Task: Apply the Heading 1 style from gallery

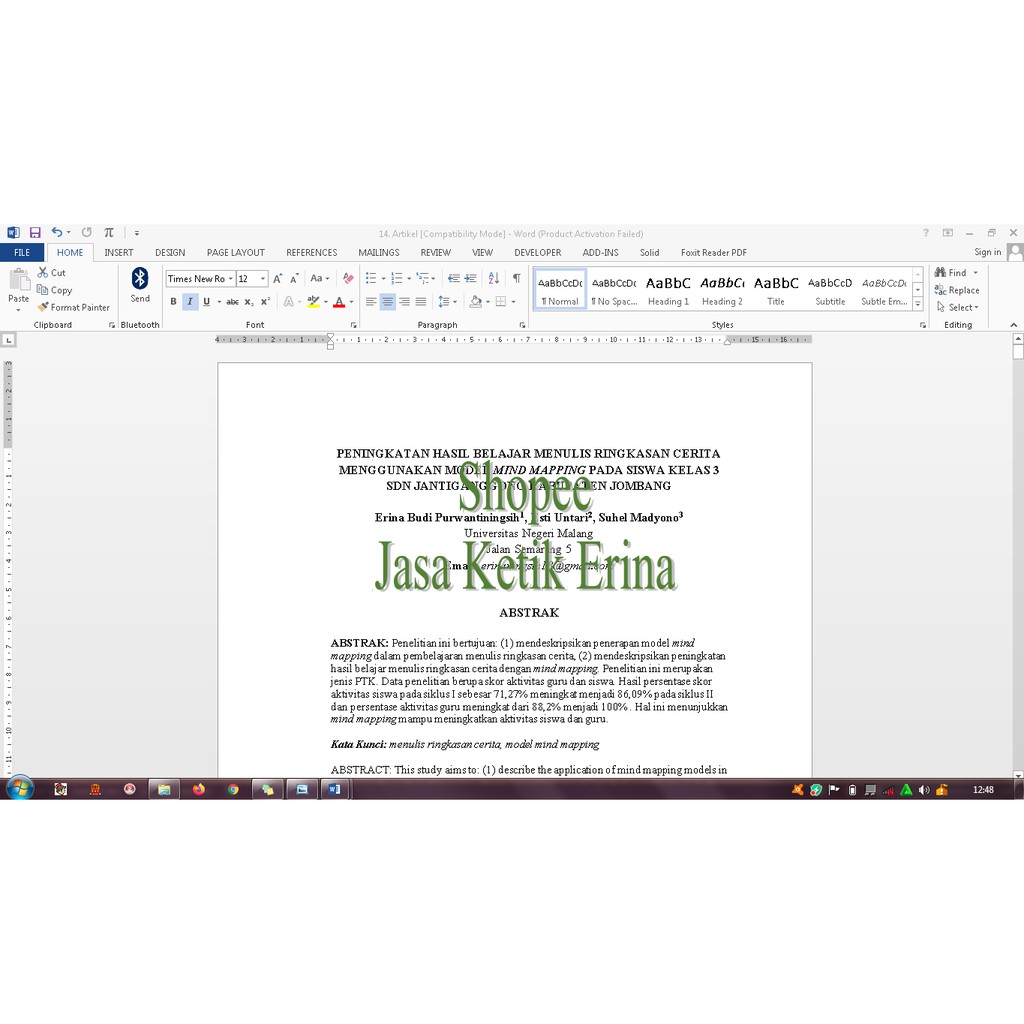Action: point(668,290)
